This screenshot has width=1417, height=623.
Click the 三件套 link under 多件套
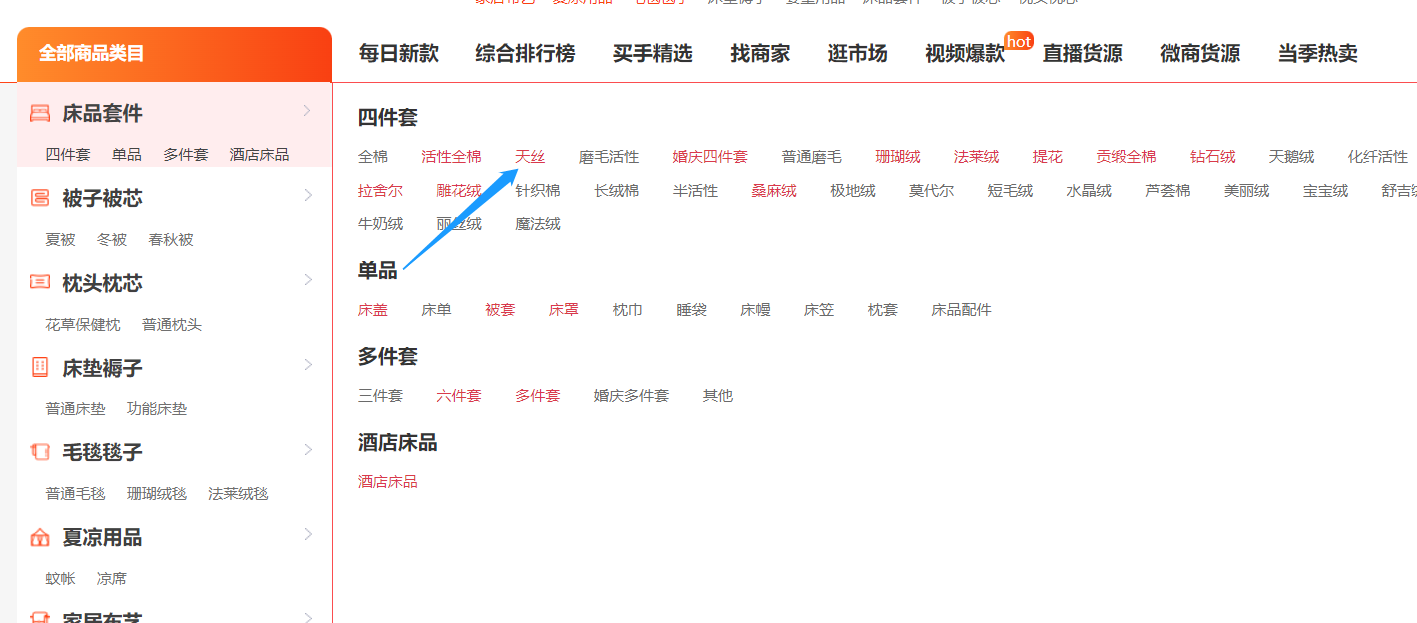(381, 396)
